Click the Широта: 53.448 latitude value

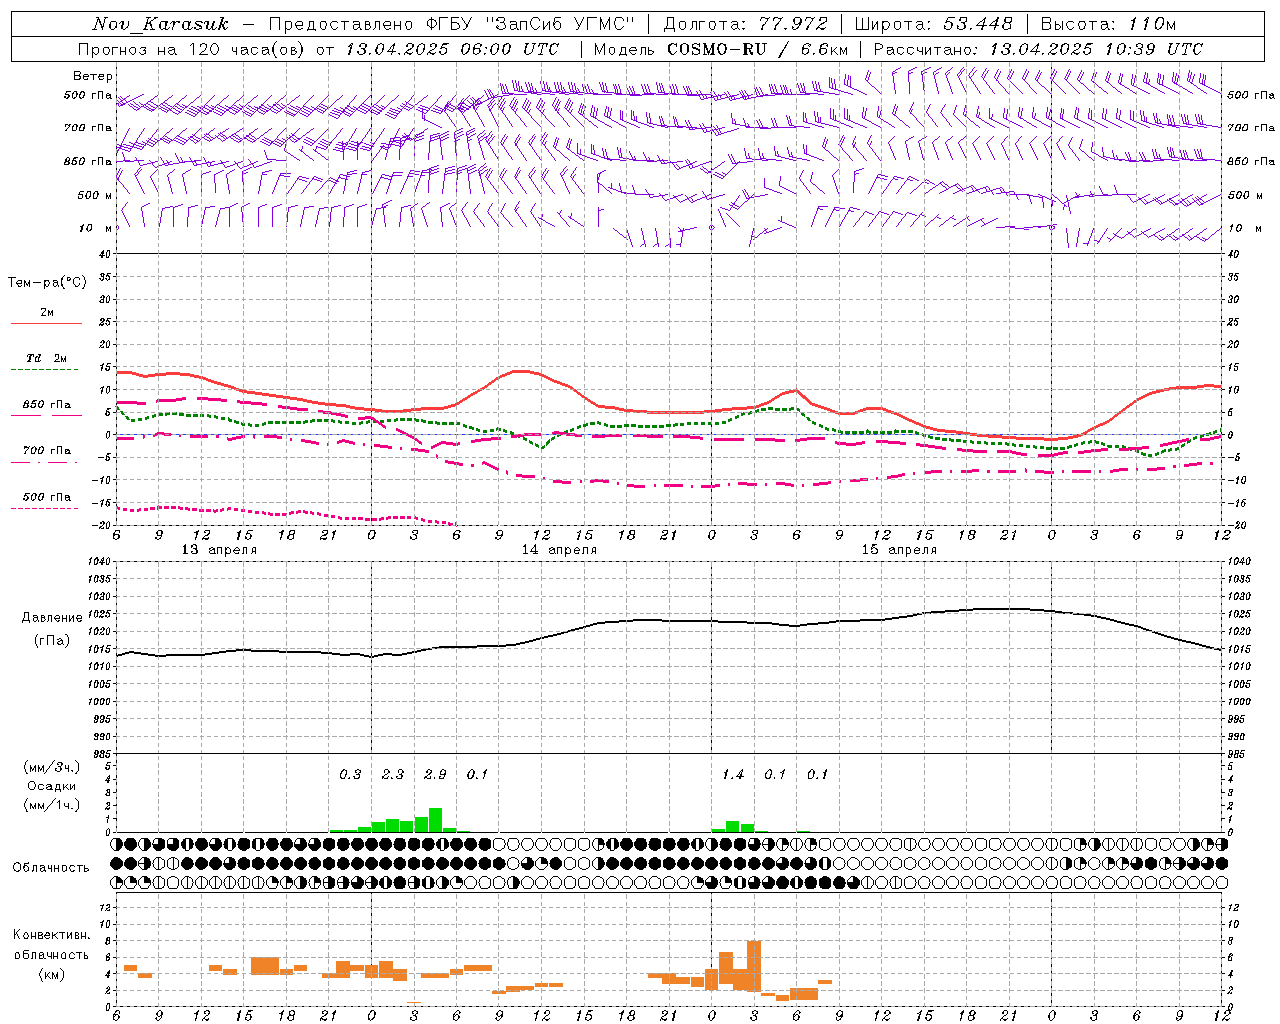pos(933,24)
